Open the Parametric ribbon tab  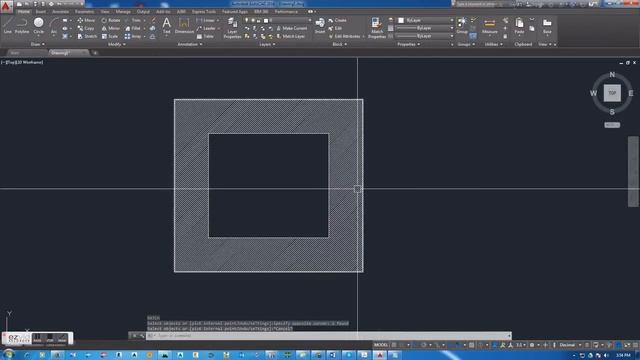(x=84, y=11)
